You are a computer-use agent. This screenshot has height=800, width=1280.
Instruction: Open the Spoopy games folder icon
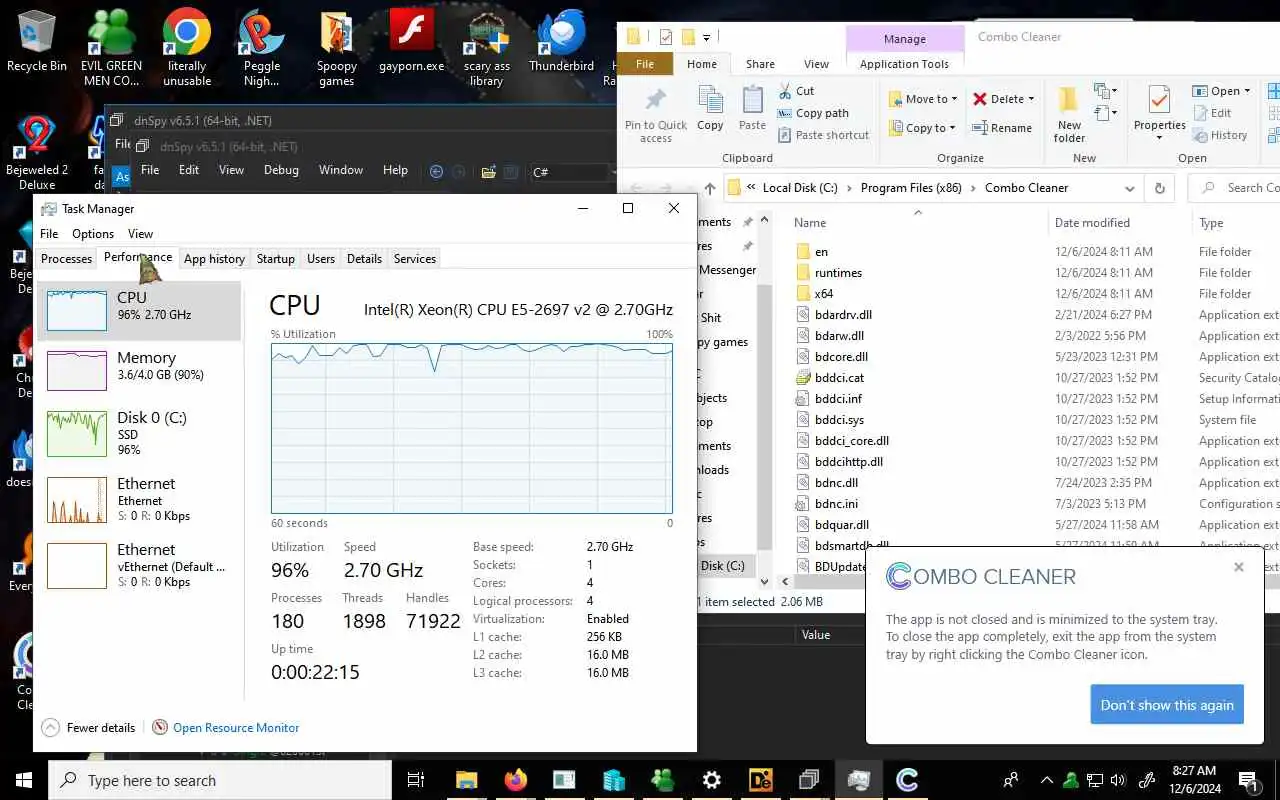(x=337, y=48)
